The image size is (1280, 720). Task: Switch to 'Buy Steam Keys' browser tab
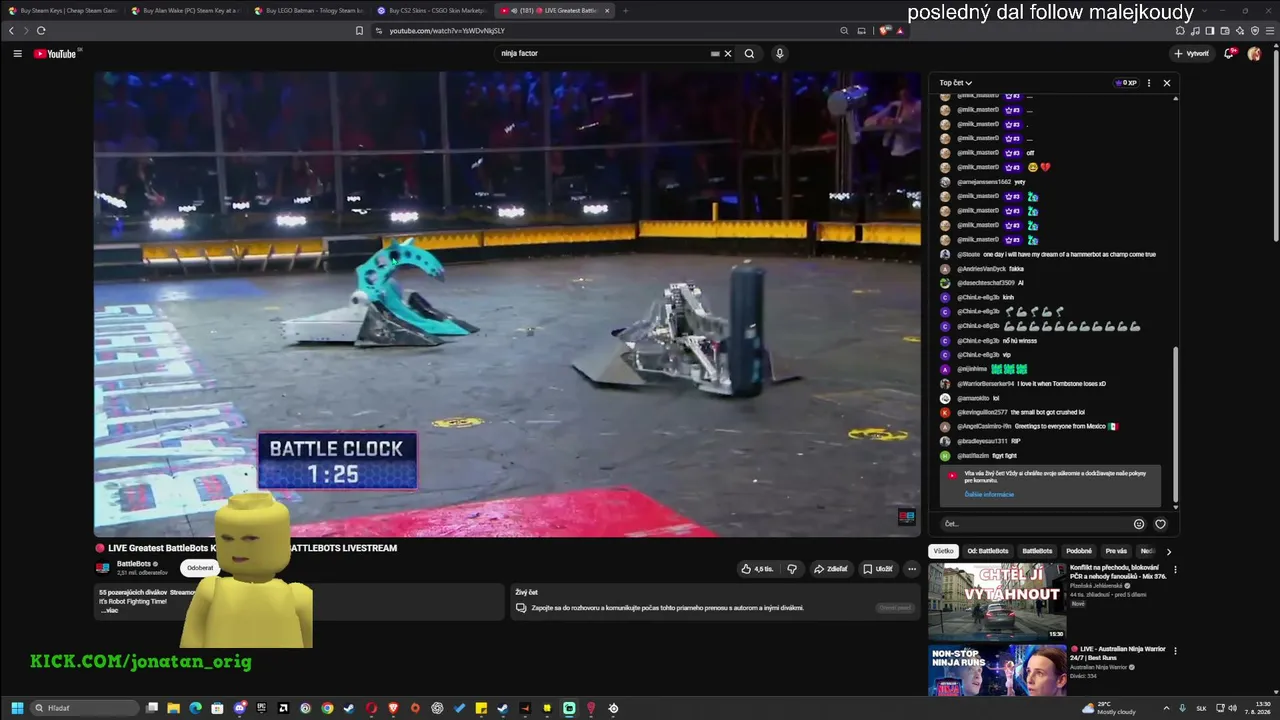pyautogui.click(x=63, y=11)
